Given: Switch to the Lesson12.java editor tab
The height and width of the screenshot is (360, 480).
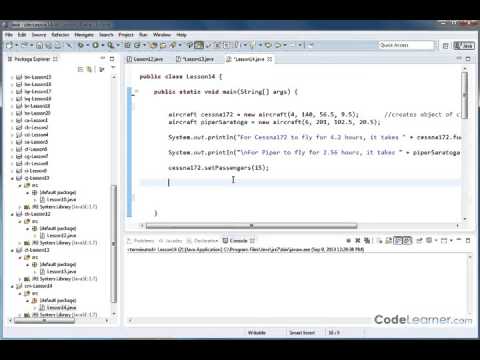Looking at the screenshot, I should pyautogui.click(x=145, y=59).
